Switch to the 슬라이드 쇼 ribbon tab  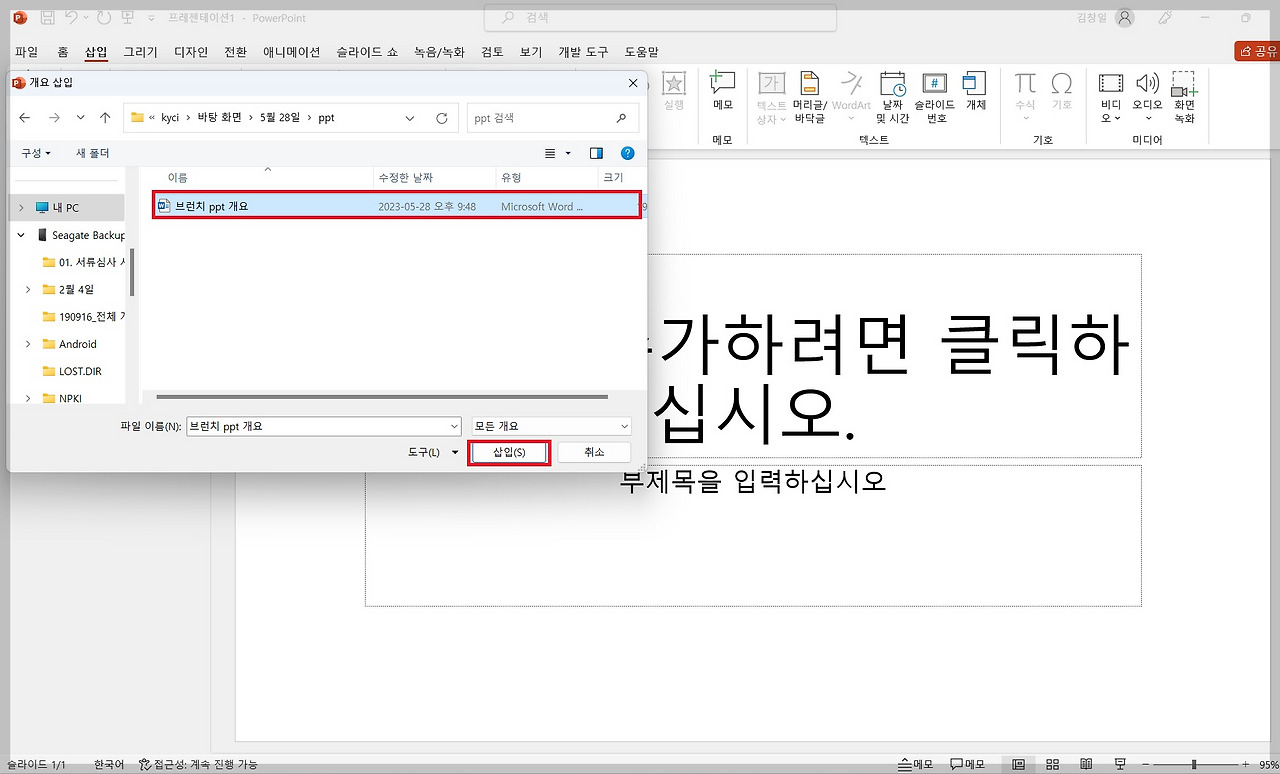(366, 52)
